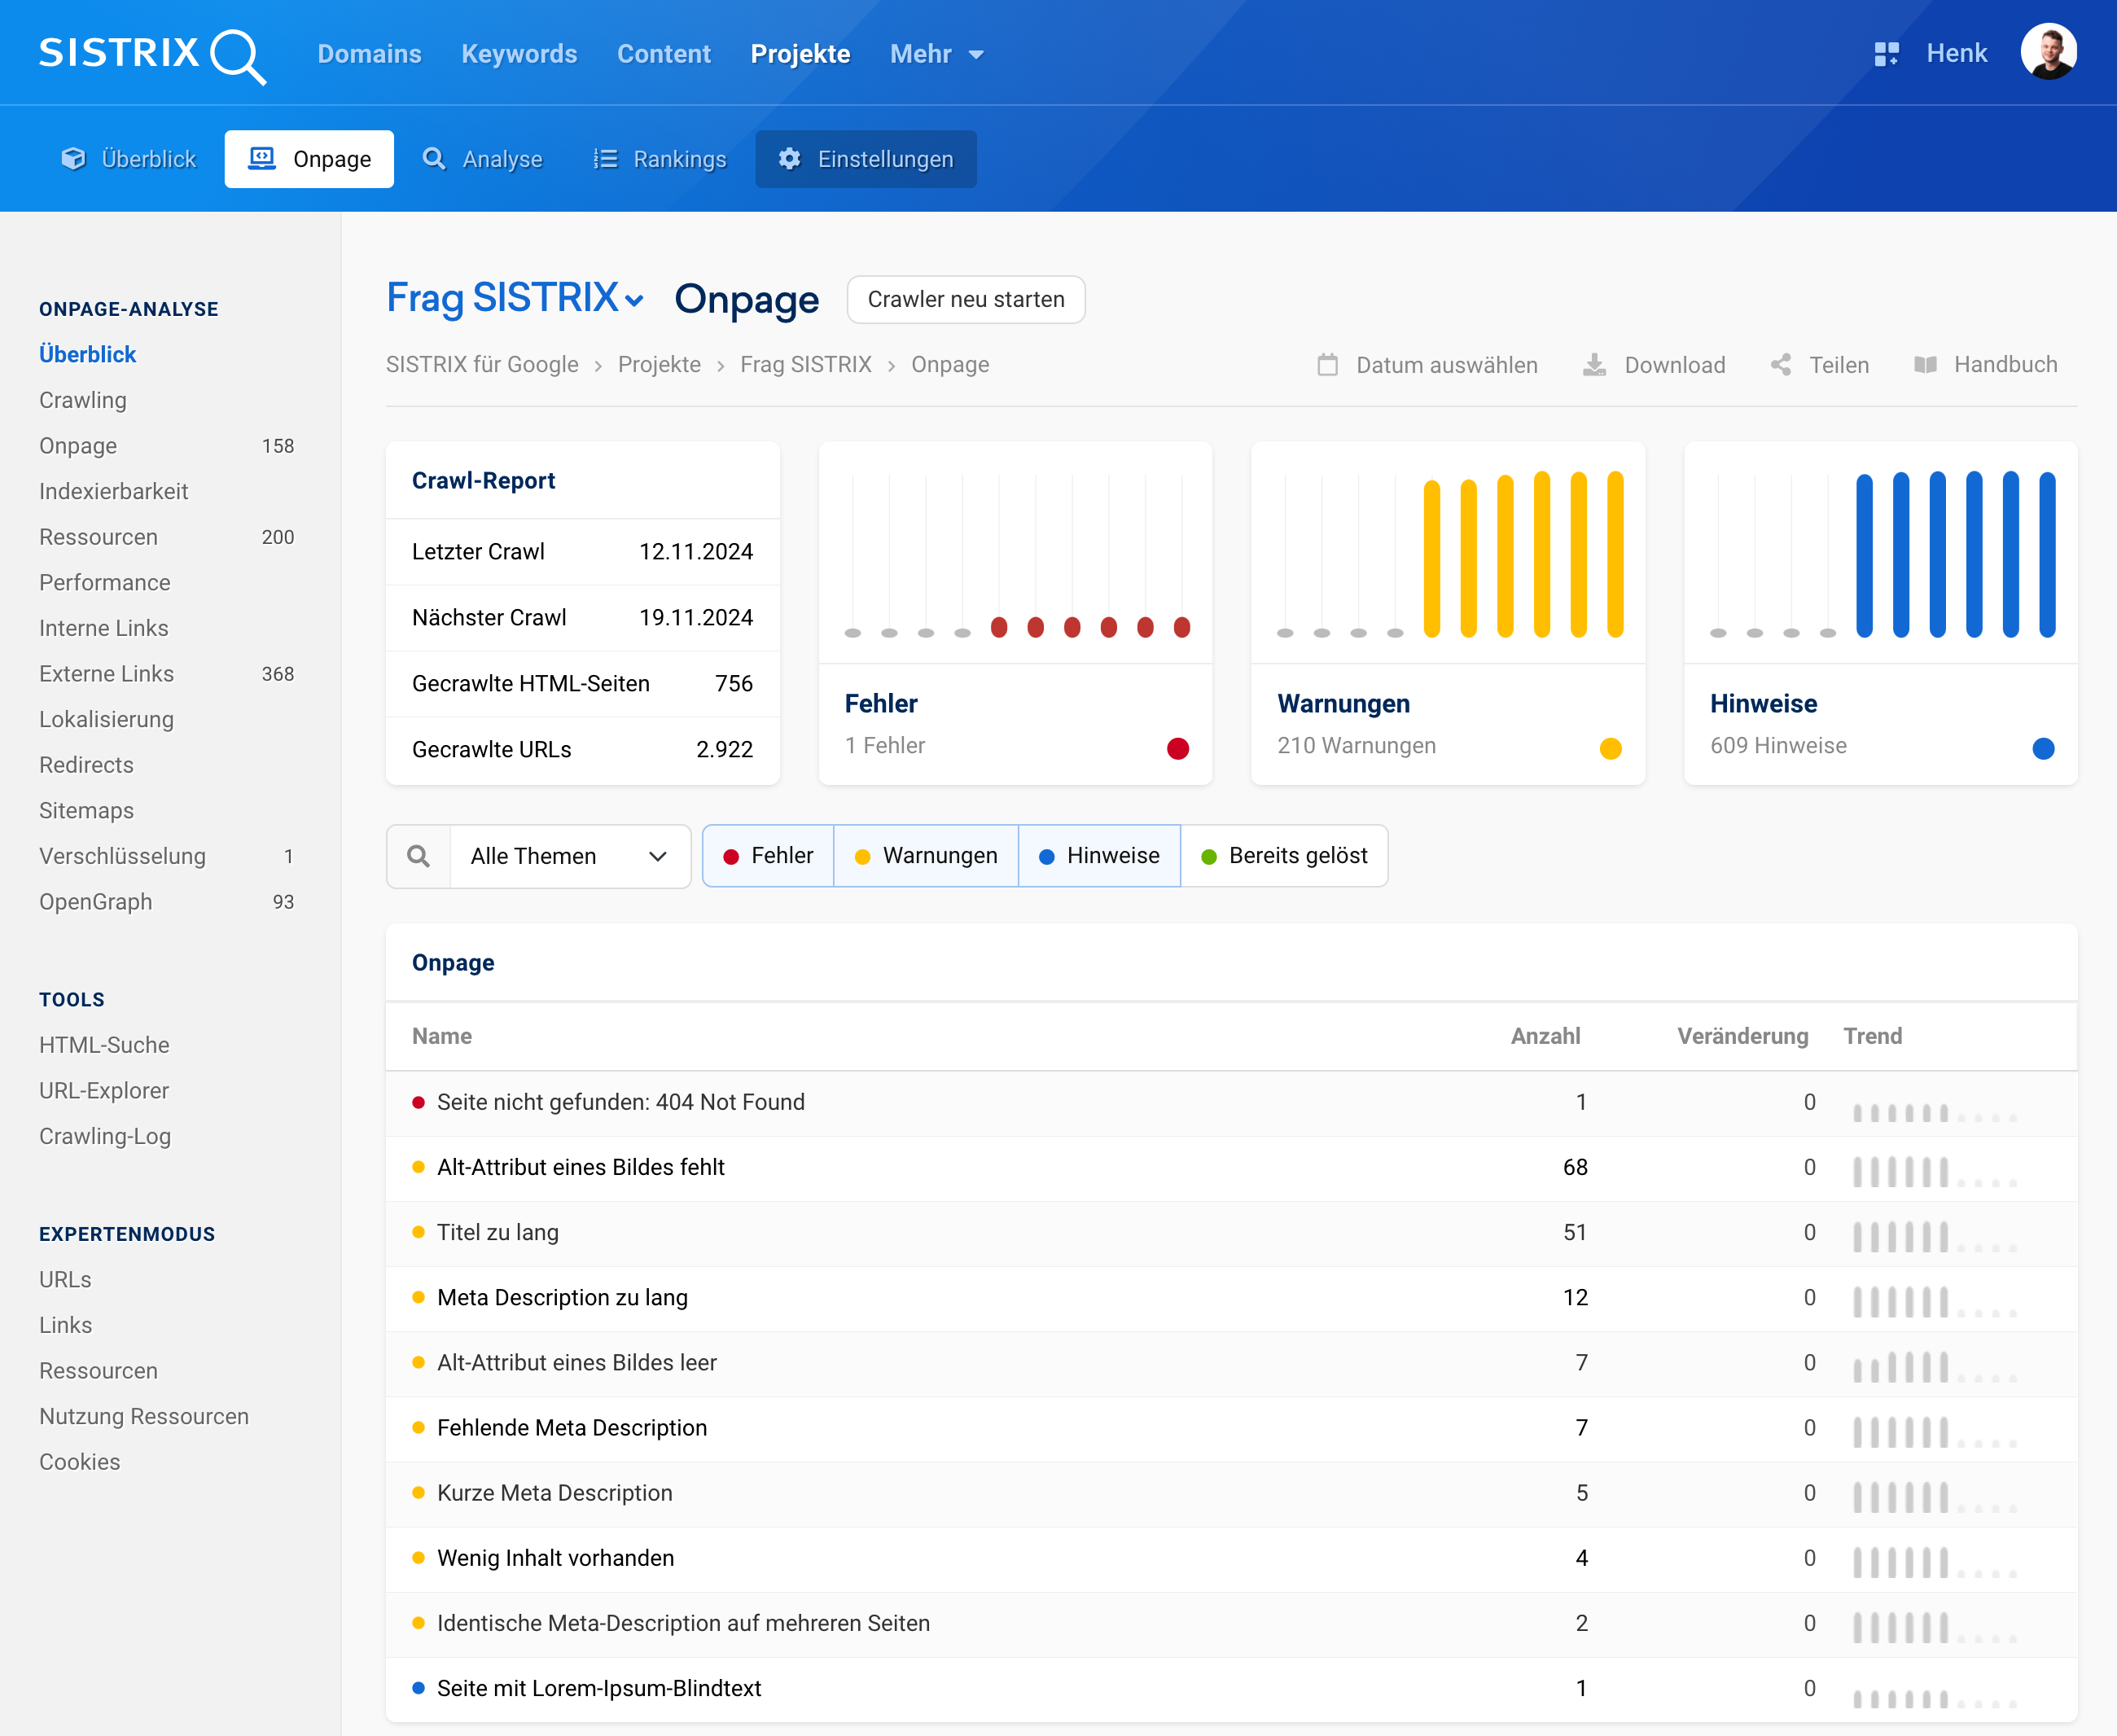
Task: Open the Domains menu
Action: point(369,54)
